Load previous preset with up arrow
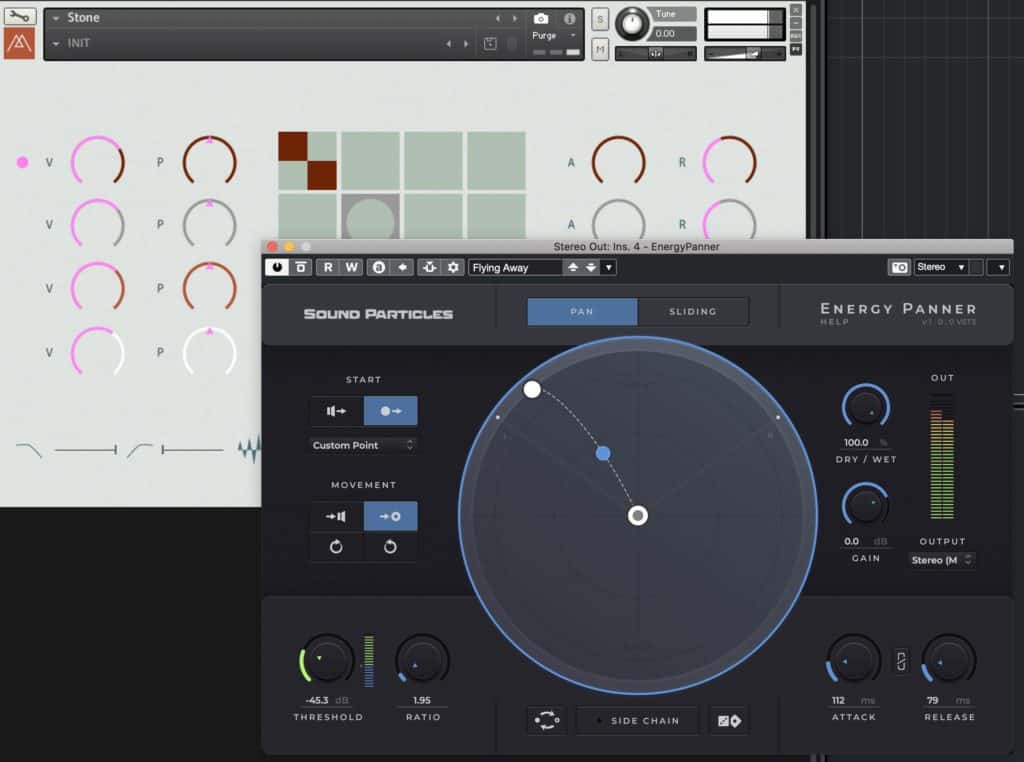1024x762 pixels. pos(573,267)
